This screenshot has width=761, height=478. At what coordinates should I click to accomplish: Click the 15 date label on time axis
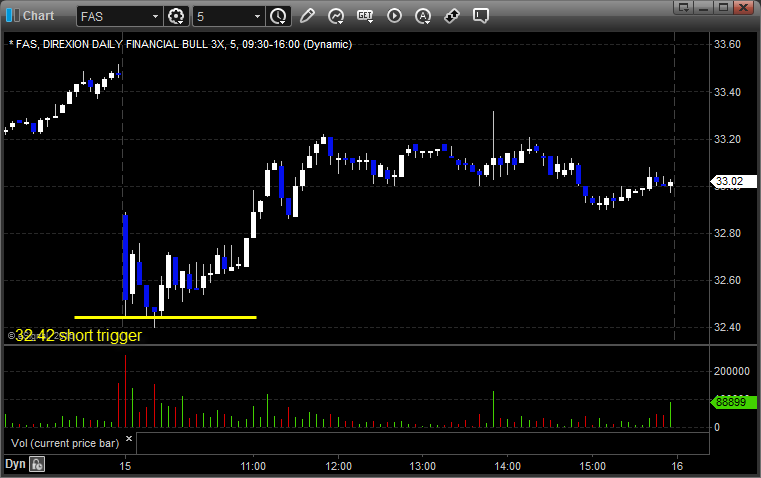click(x=125, y=466)
